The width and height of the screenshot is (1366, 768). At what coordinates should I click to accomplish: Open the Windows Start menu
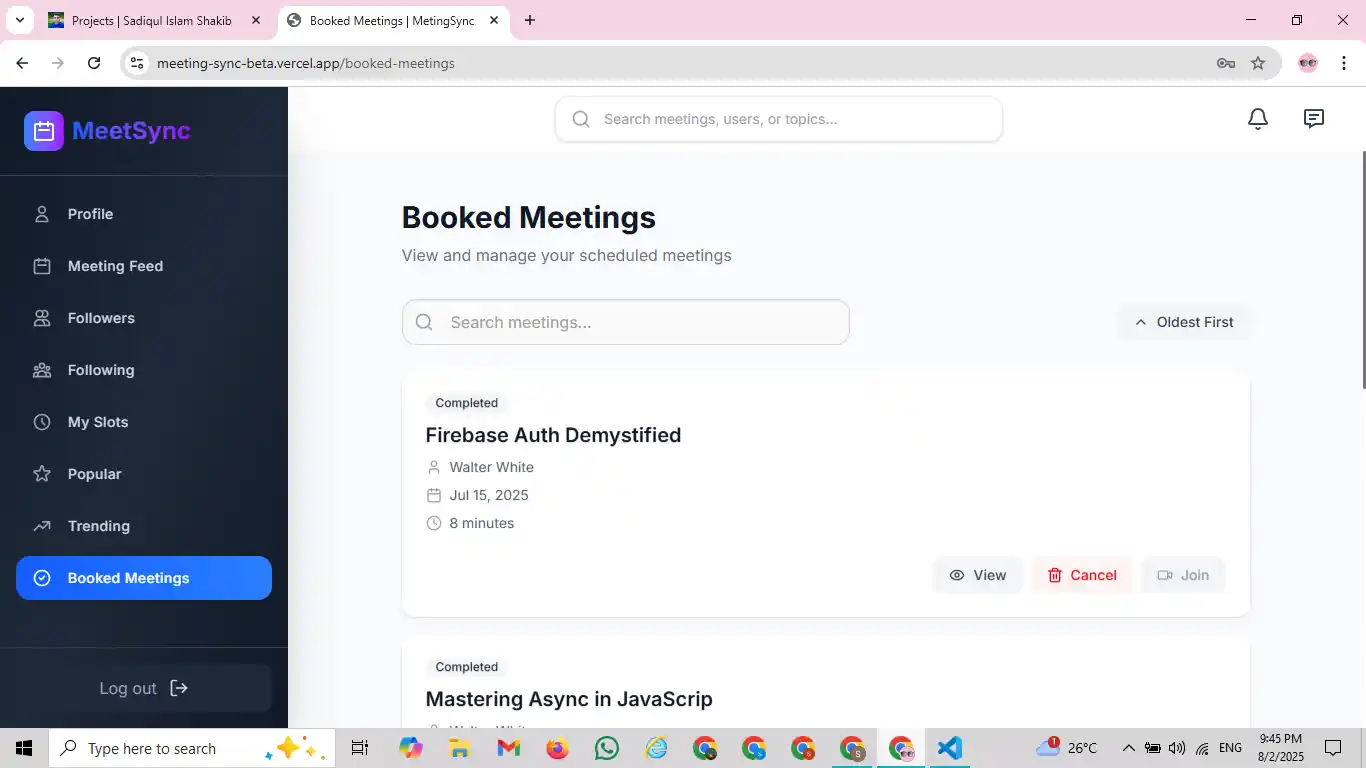coord(24,748)
